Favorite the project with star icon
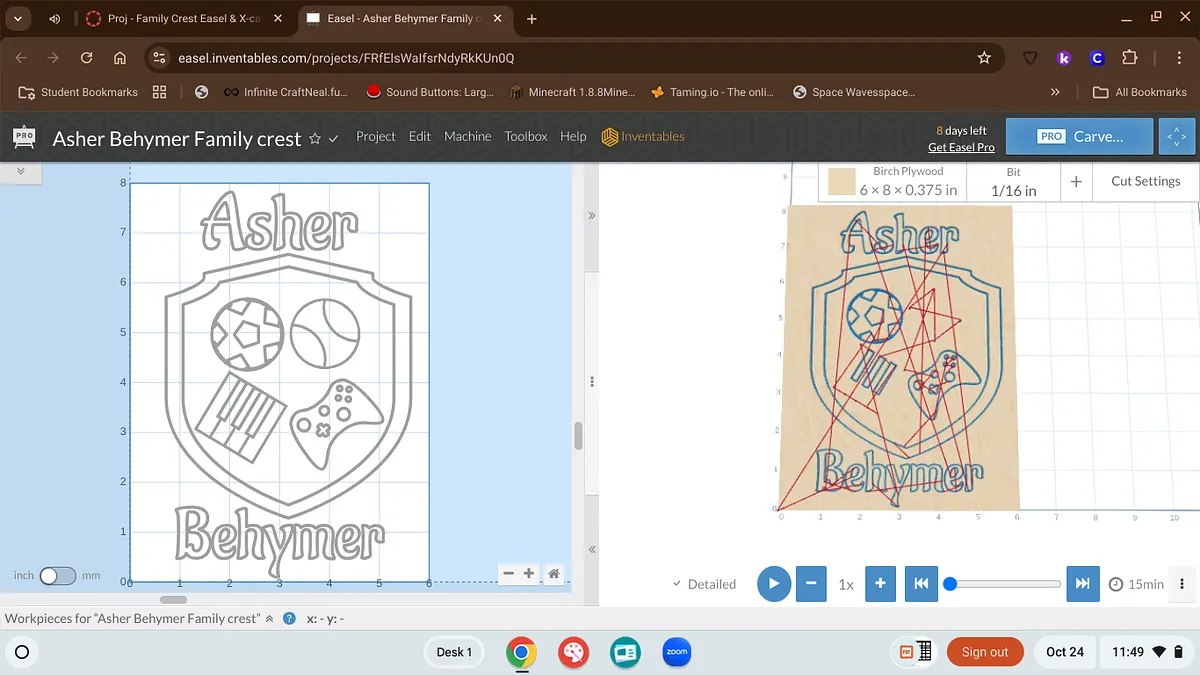Viewport: 1200px width, 675px height. [x=315, y=138]
